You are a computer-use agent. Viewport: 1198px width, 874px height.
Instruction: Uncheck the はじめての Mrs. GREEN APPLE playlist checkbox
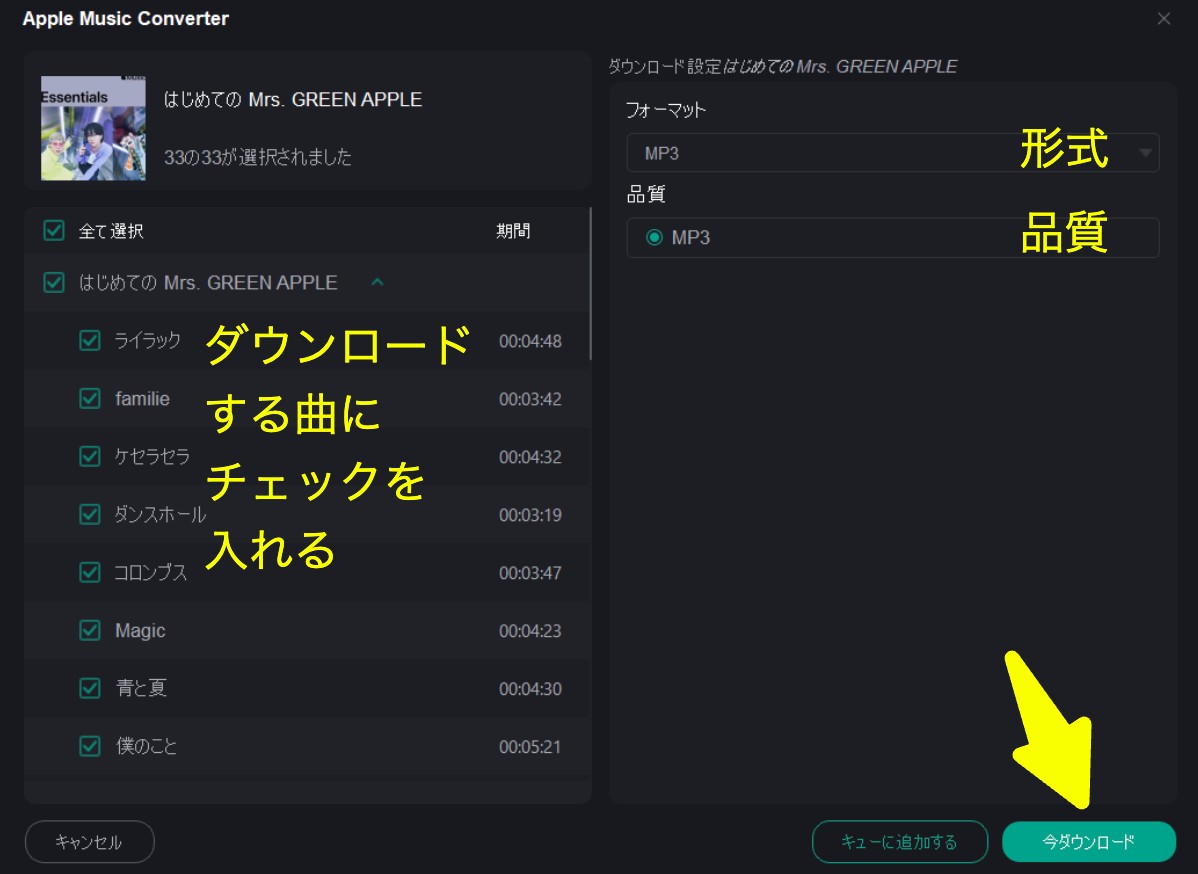pyautogui.click(x=53, y=282)
